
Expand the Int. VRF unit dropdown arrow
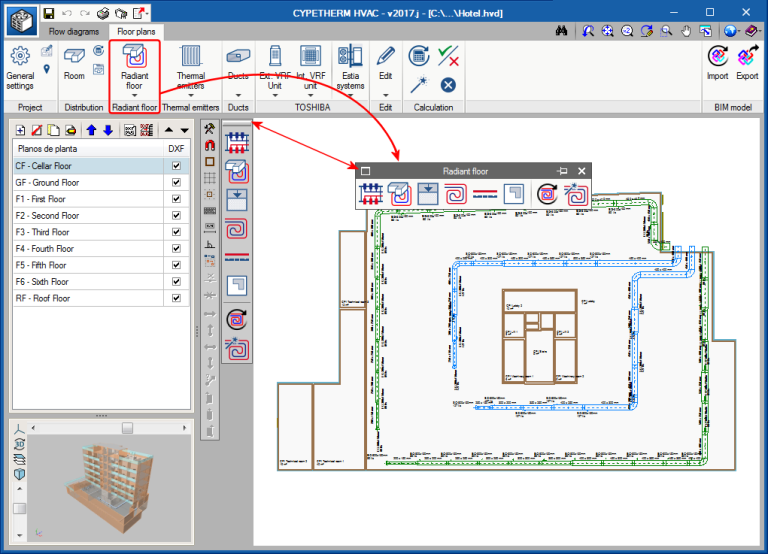pos(311,96)
